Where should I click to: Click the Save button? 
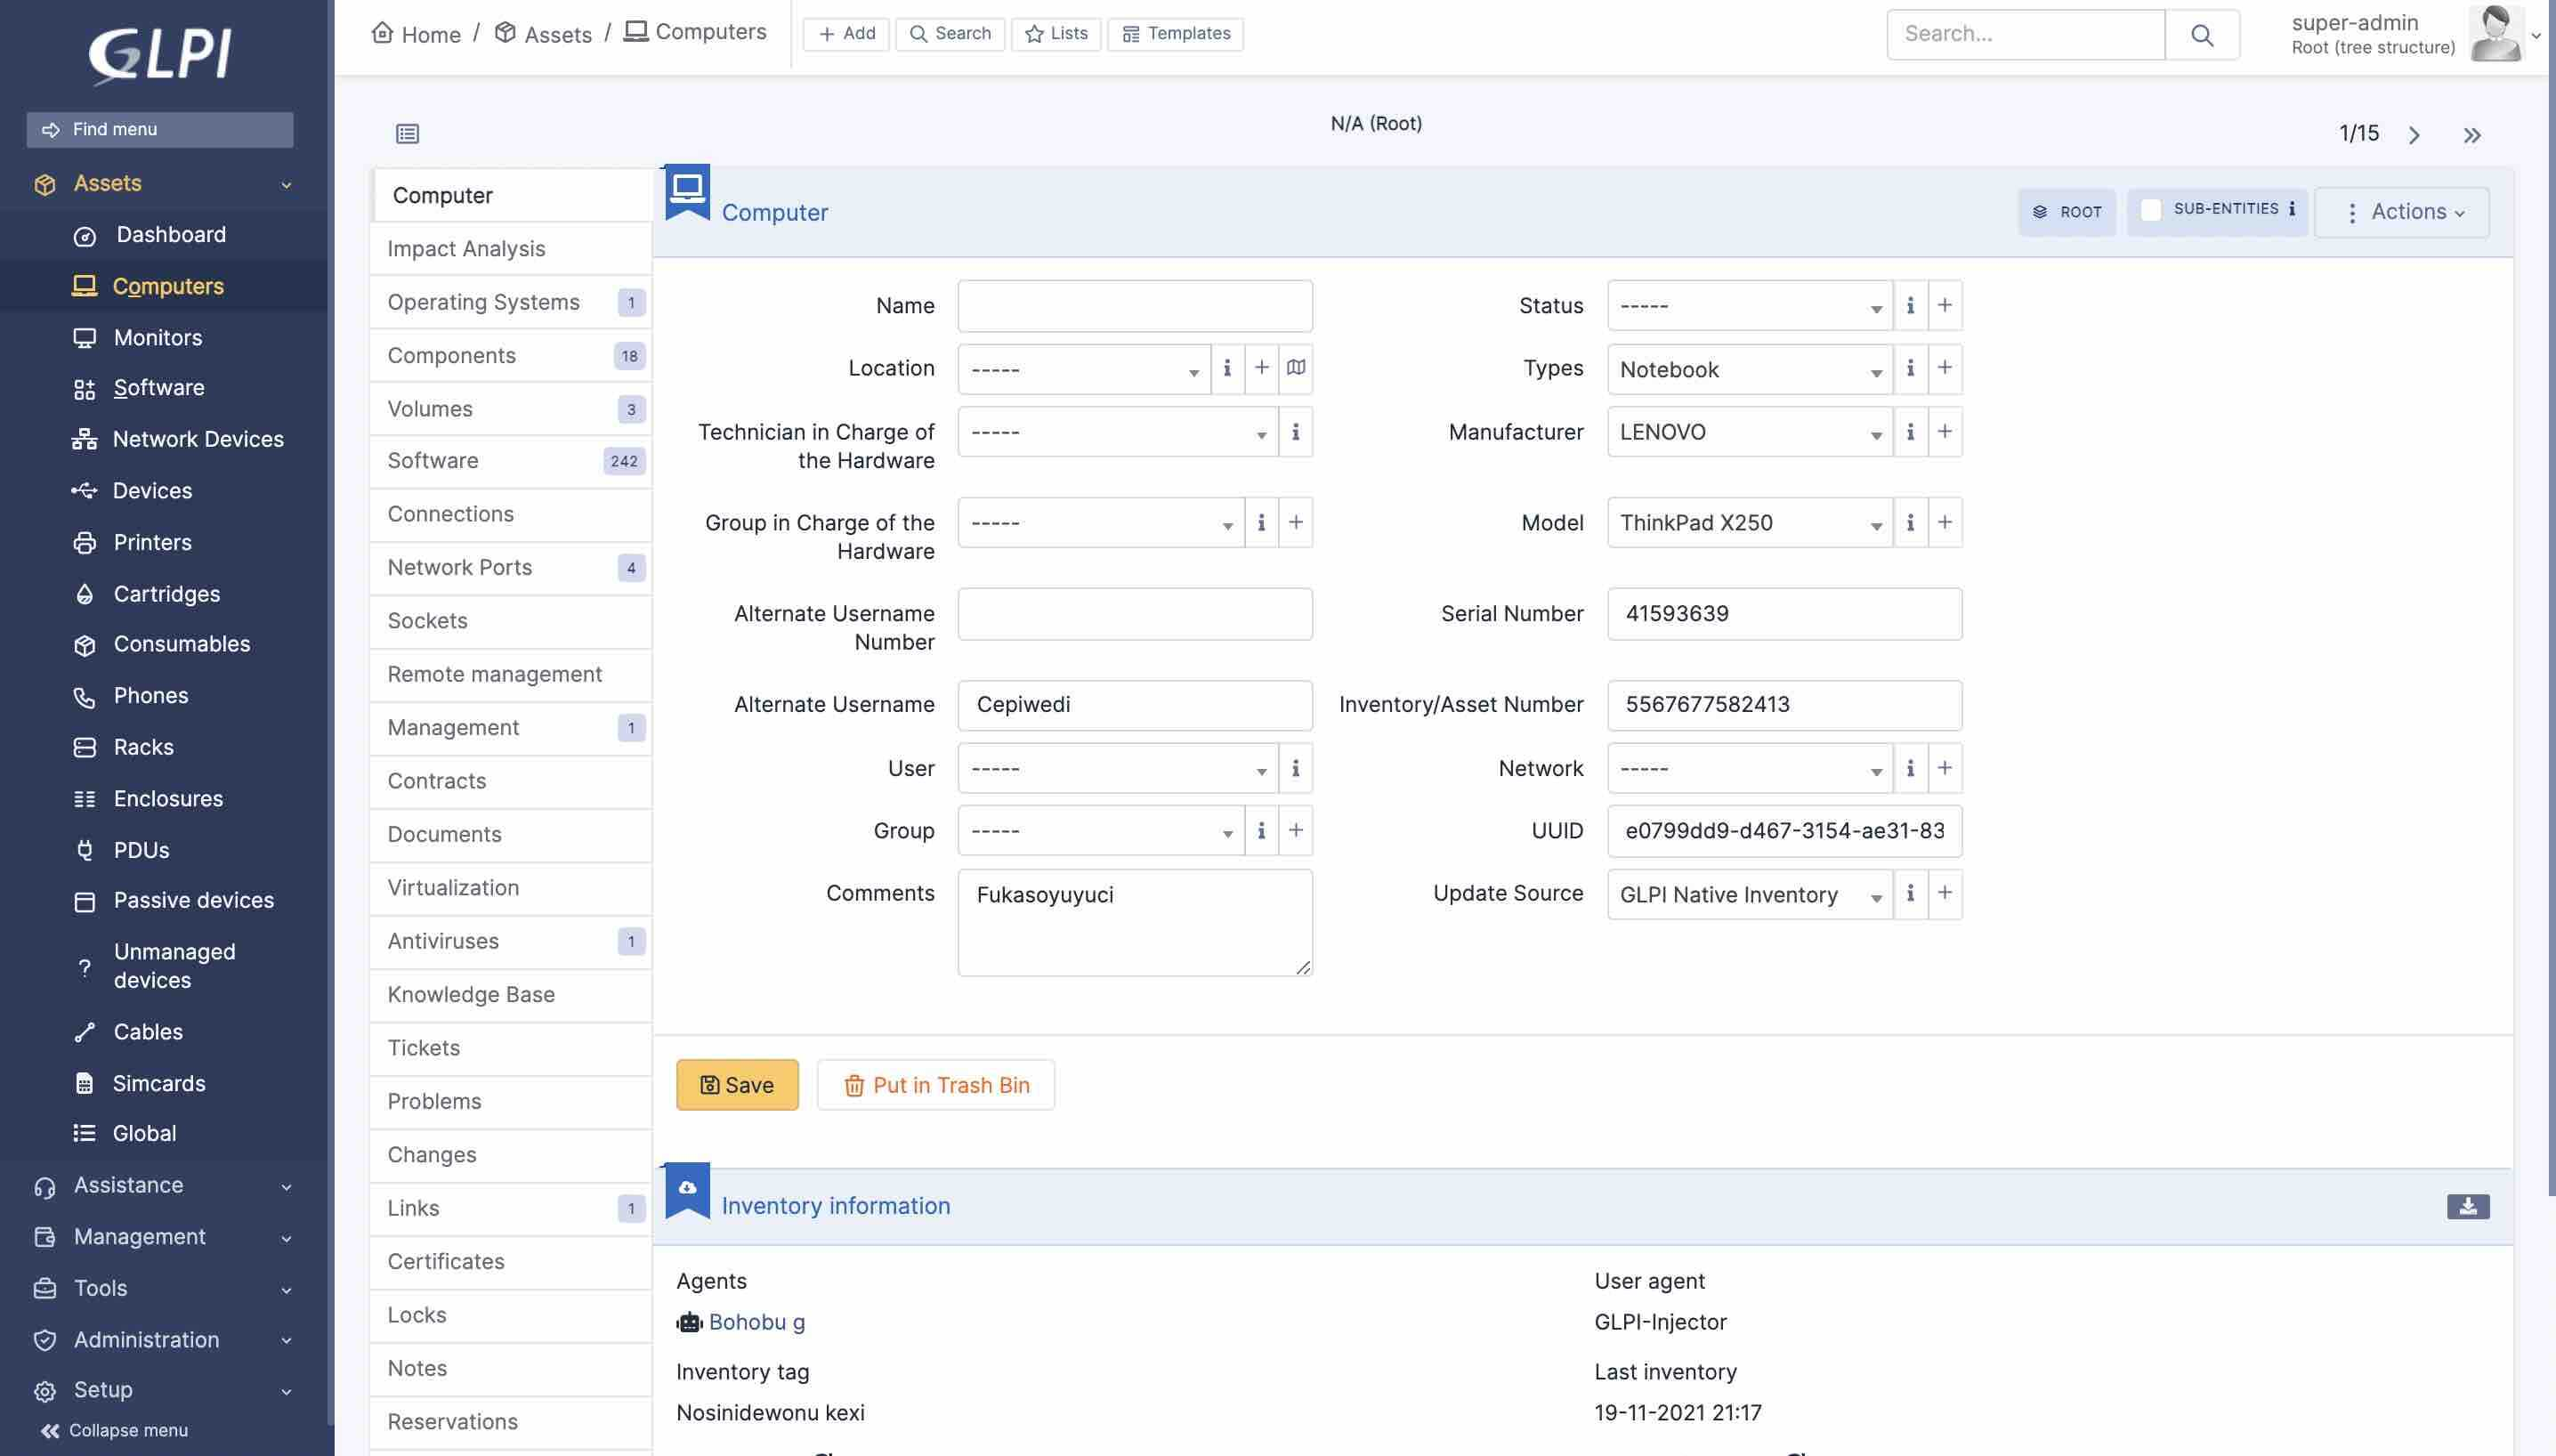point(737,1085)
